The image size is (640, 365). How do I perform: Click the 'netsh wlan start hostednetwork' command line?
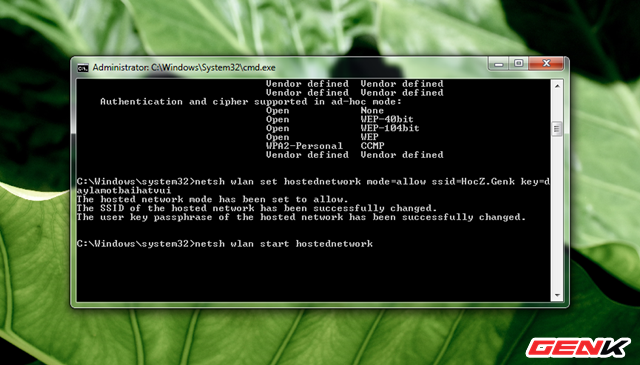tap(224, 244)
